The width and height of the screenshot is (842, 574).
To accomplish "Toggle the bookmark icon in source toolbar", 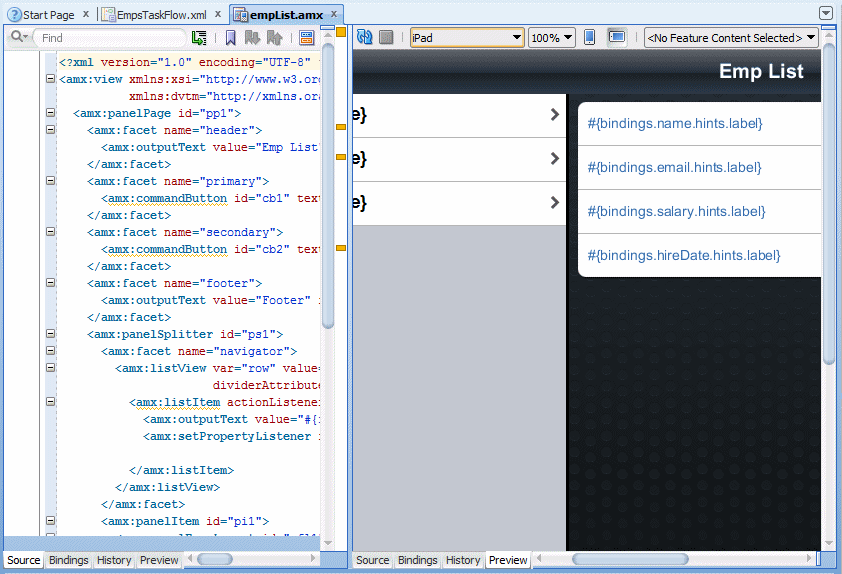I will (230, 38).
